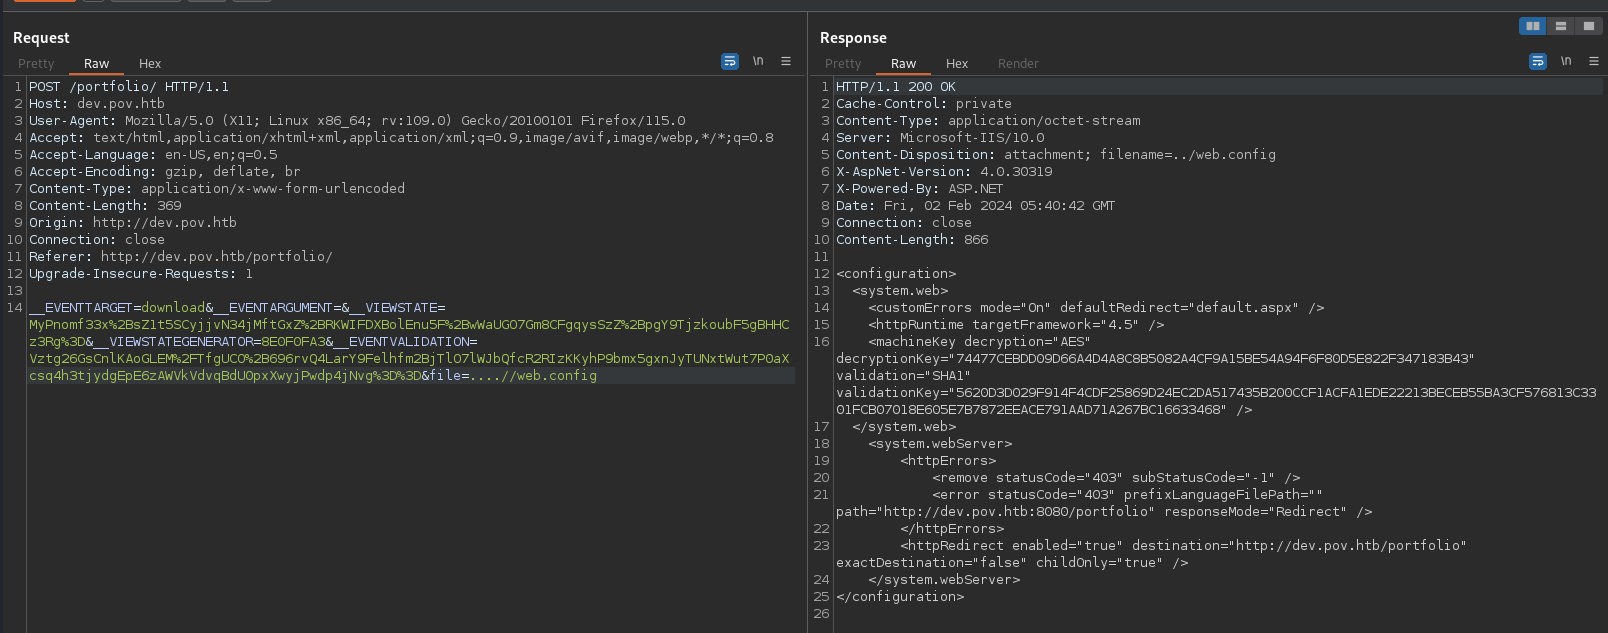Image resolution: width=1608 pixels, height=633 pixels.
Task: Click the 'POST /portfolio/ HTTP/1.1' request line
Action: click(129, 87)
